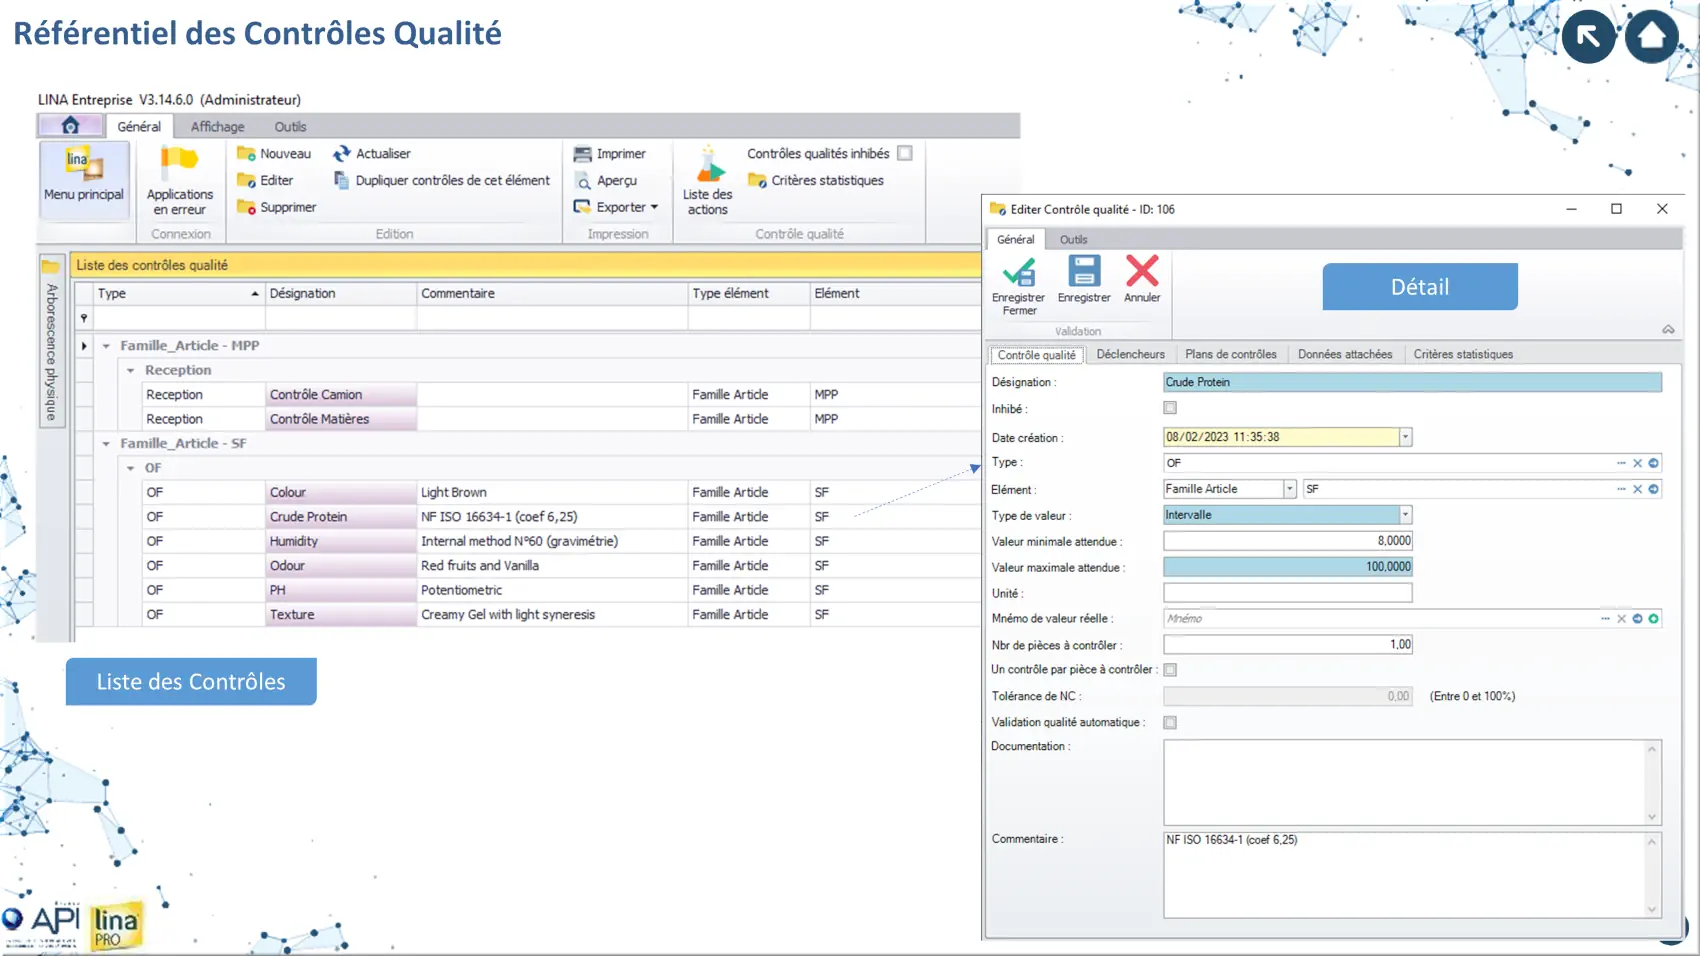
Task: Open the Liste des actions icon
Action: [x=708, y=164]
